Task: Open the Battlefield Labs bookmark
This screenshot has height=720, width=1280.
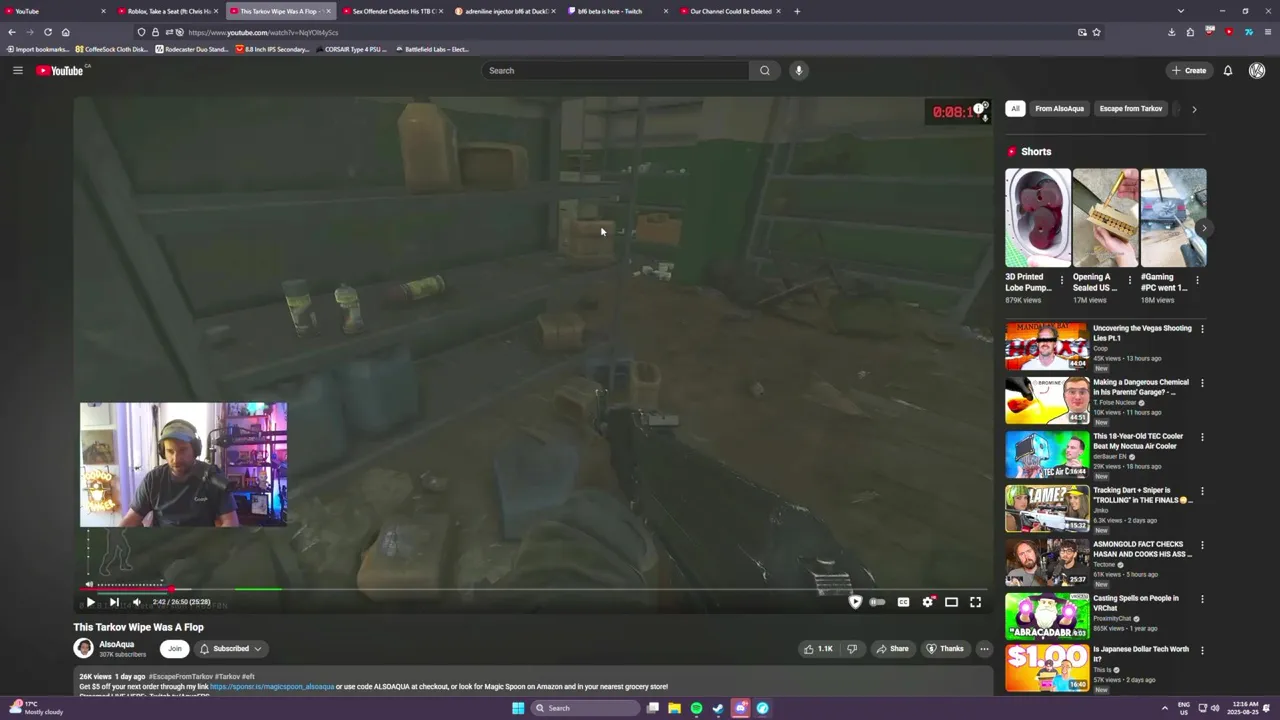Action: pos(432,49)
